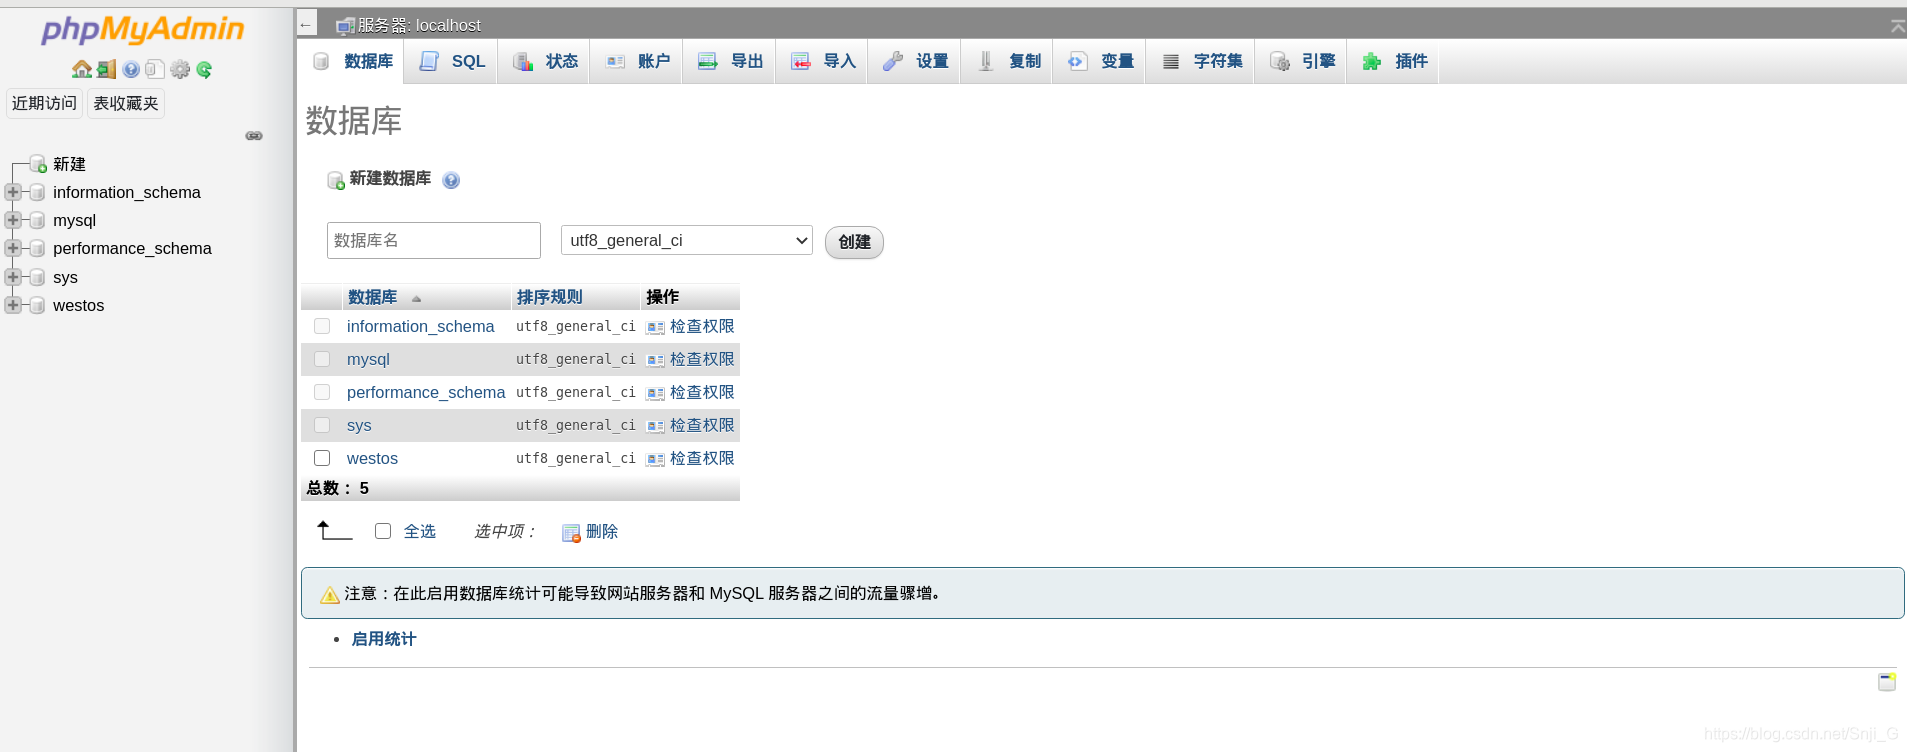
Task: Click the phpMyAdmin logo
Action: click(142, 29)
